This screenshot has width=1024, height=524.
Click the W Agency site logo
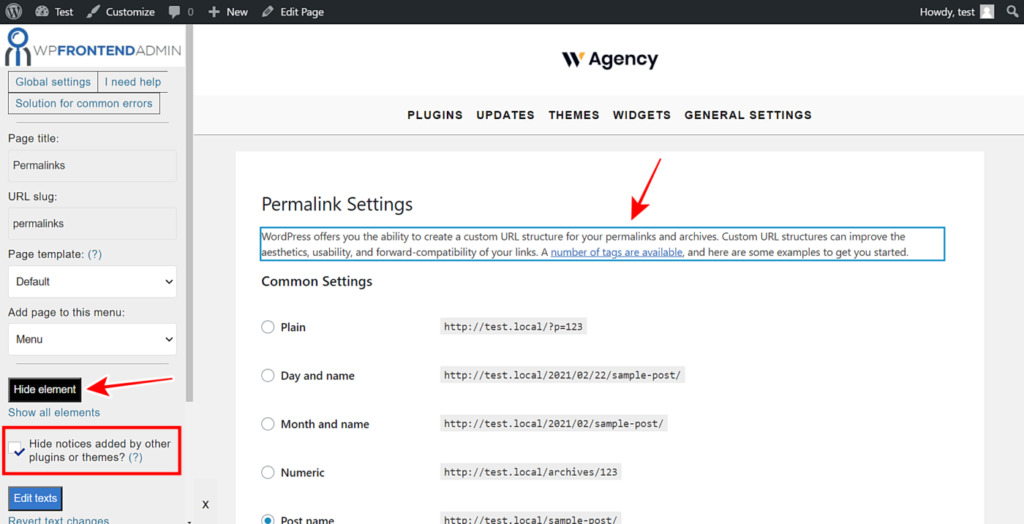(x=609, y=59)
